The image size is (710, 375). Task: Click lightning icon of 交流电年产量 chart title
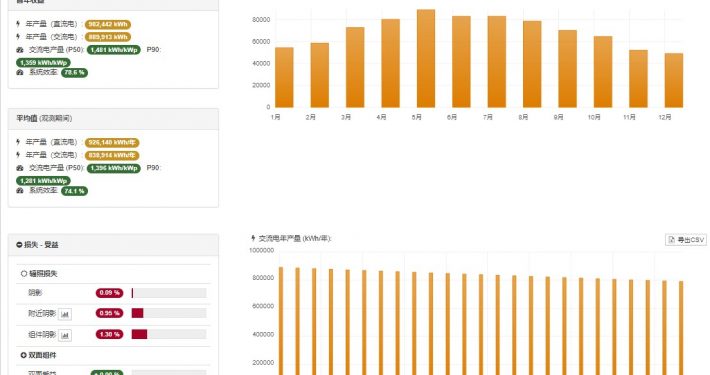[x=253, y=238]
